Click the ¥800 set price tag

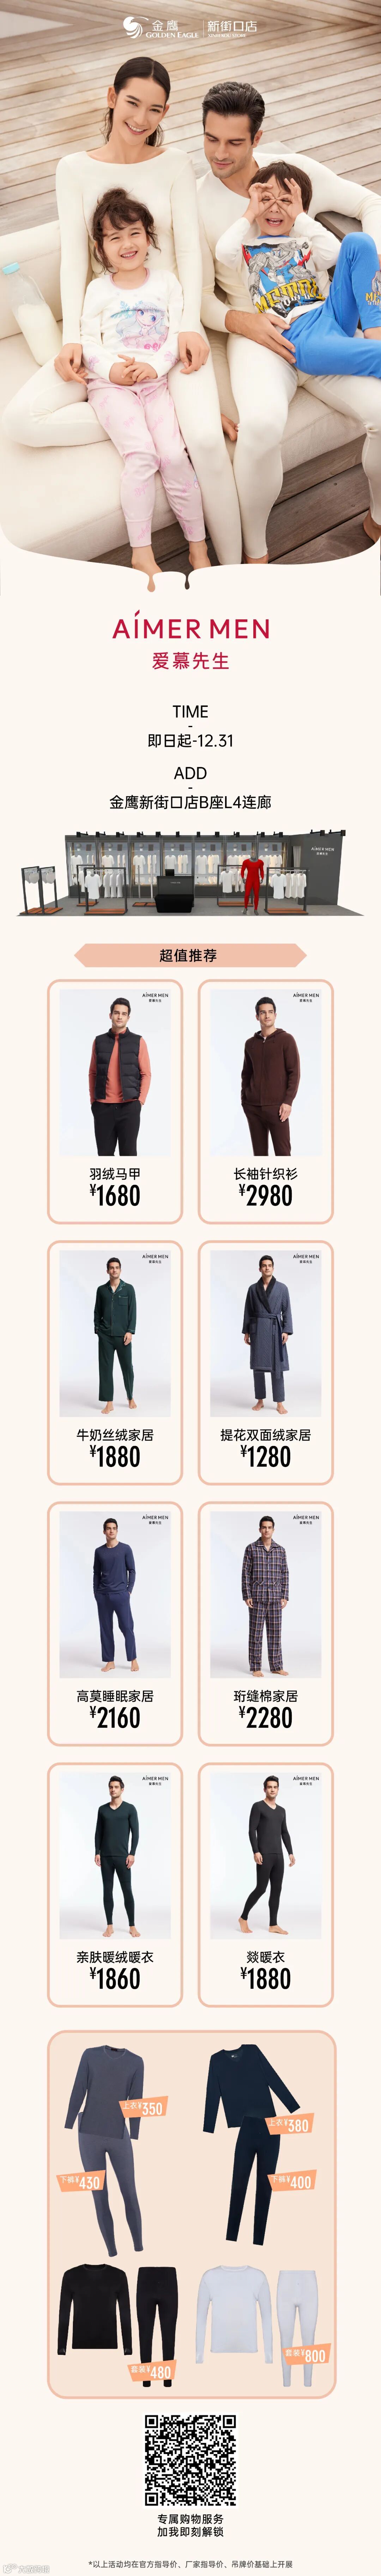[x=306, y=2354]
